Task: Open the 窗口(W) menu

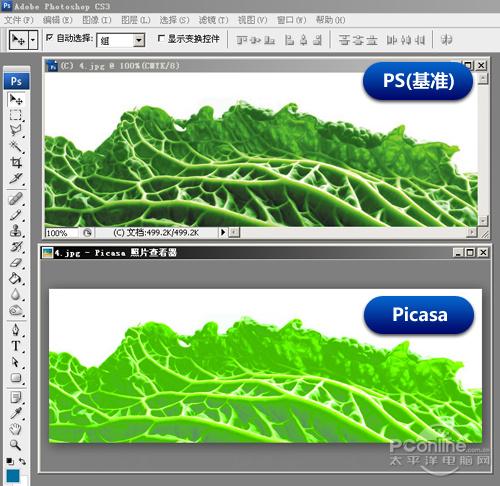Action: [x=292, y=20]
